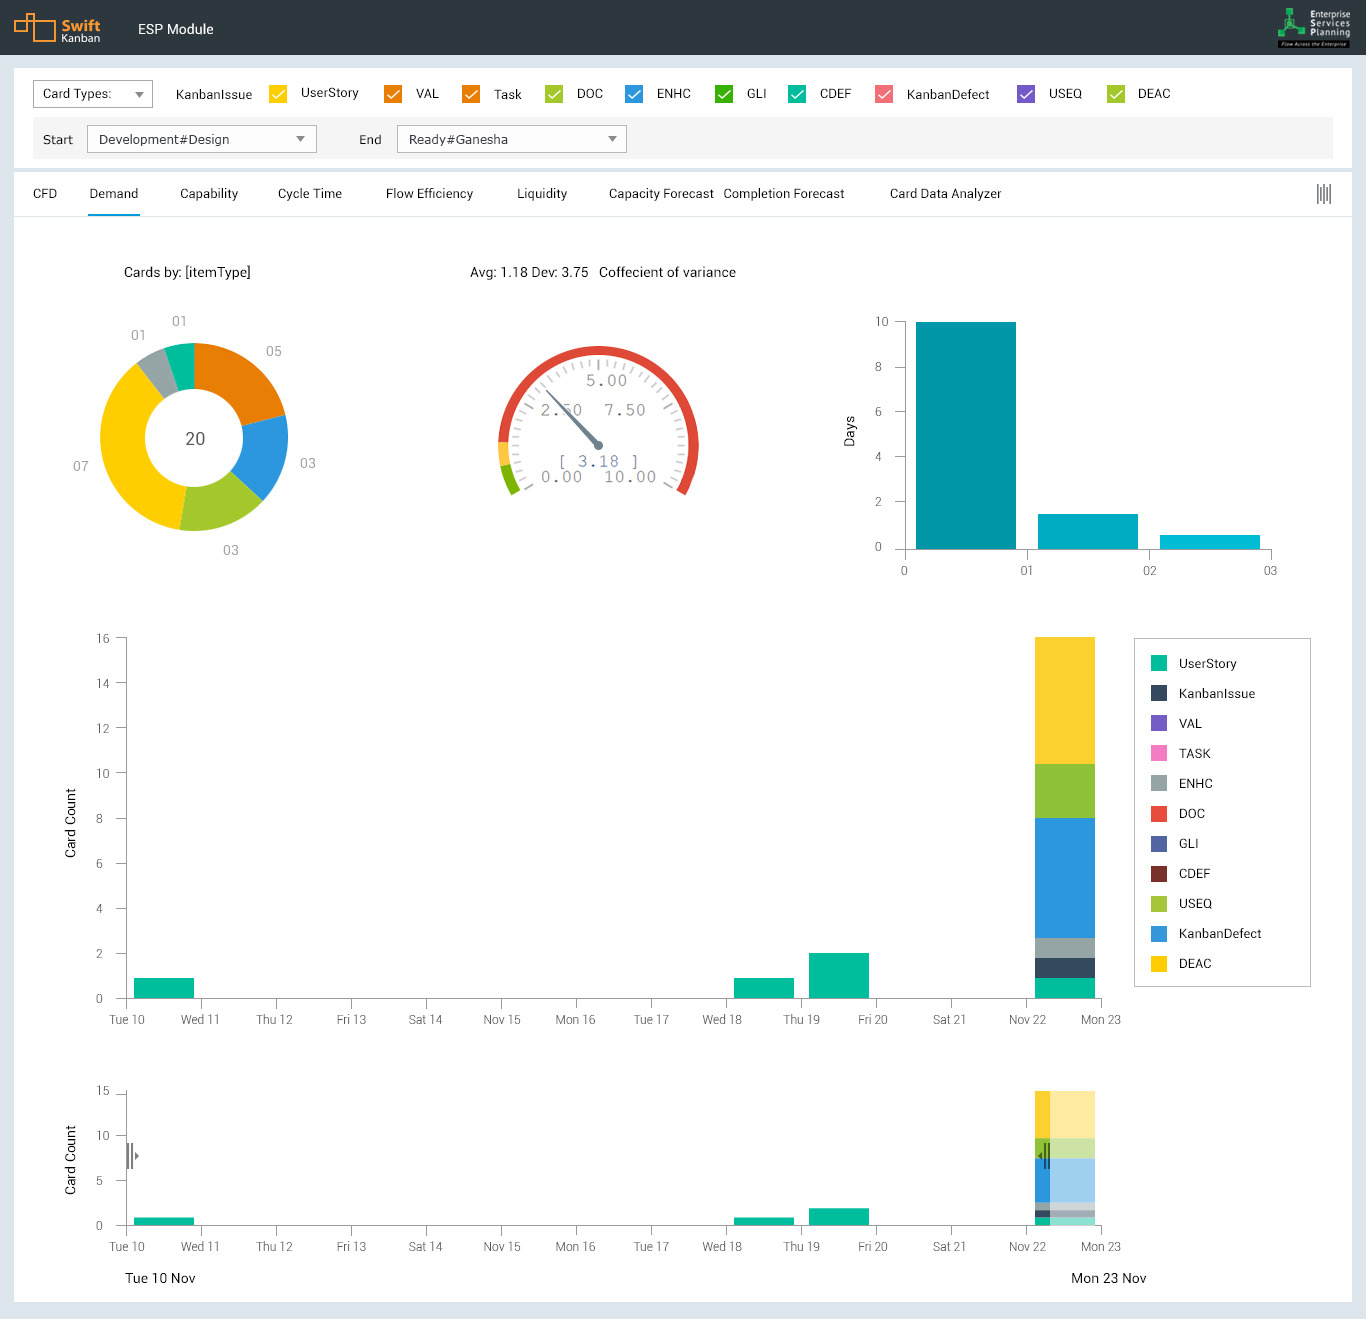The width and height of the screenshot is (1366, 1319).
Task: Toggle the red checkbox before KanbanDefect
Action: 884,94
